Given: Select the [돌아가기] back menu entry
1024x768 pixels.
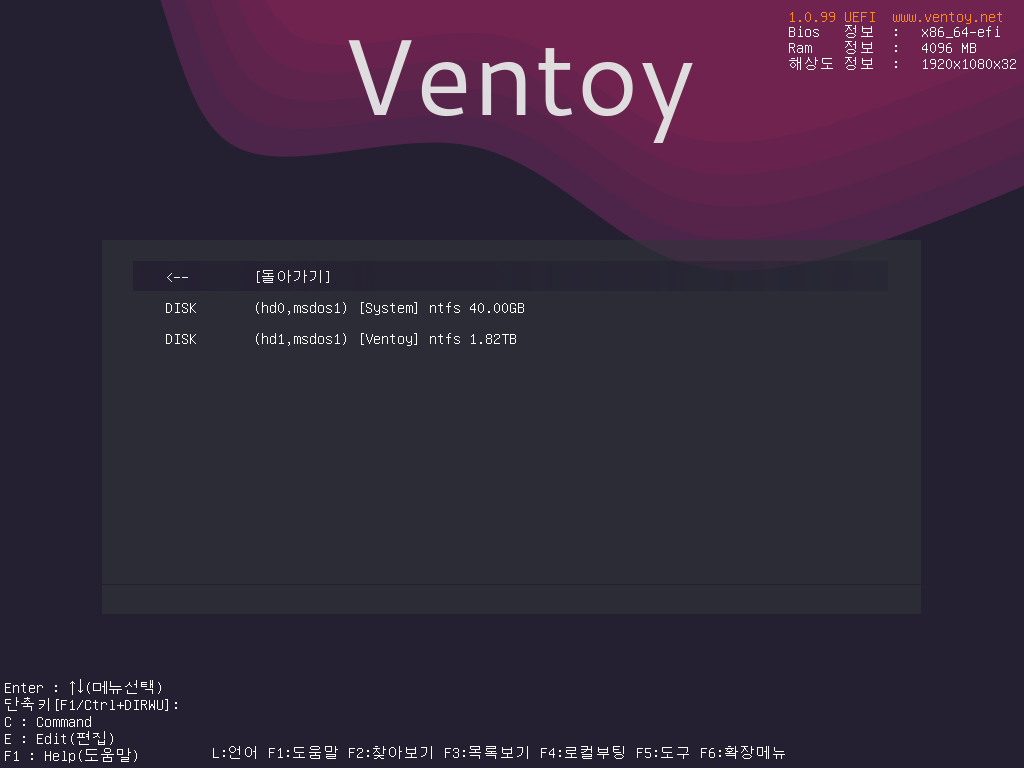Looking at the screenshot, I should [510, 276].
